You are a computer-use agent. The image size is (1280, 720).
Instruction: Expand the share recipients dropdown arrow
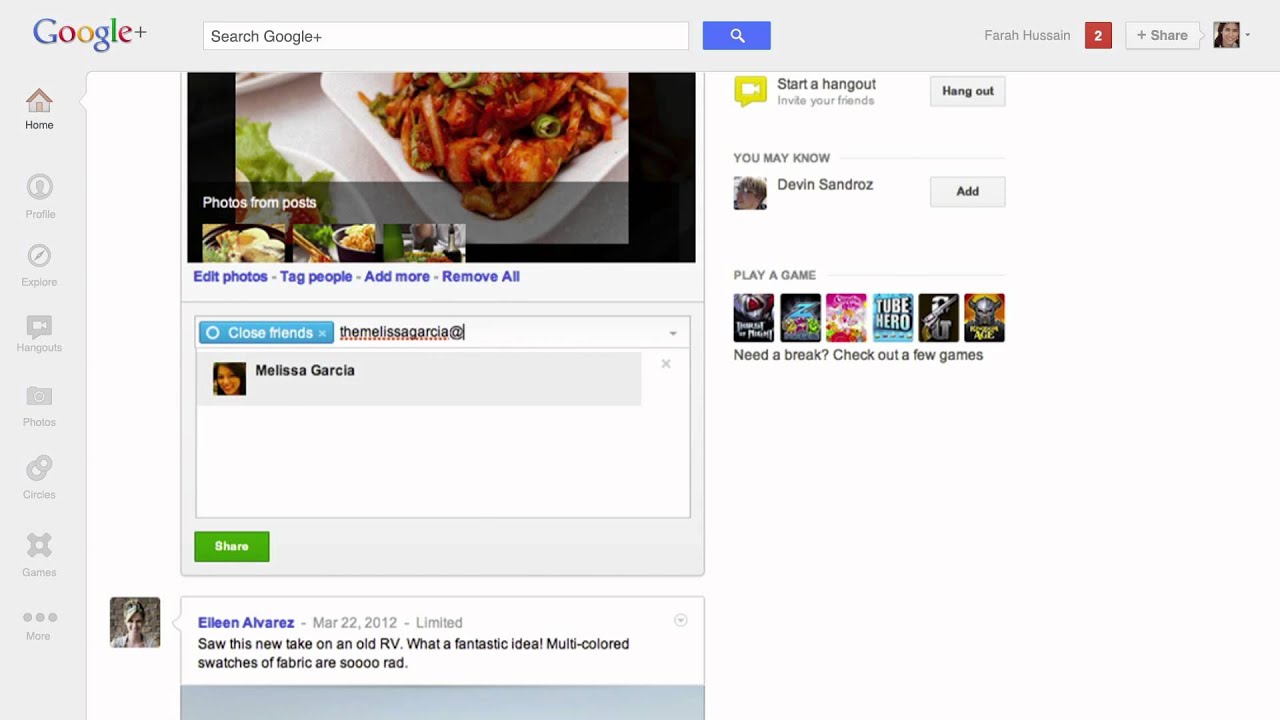pos(673,333)
